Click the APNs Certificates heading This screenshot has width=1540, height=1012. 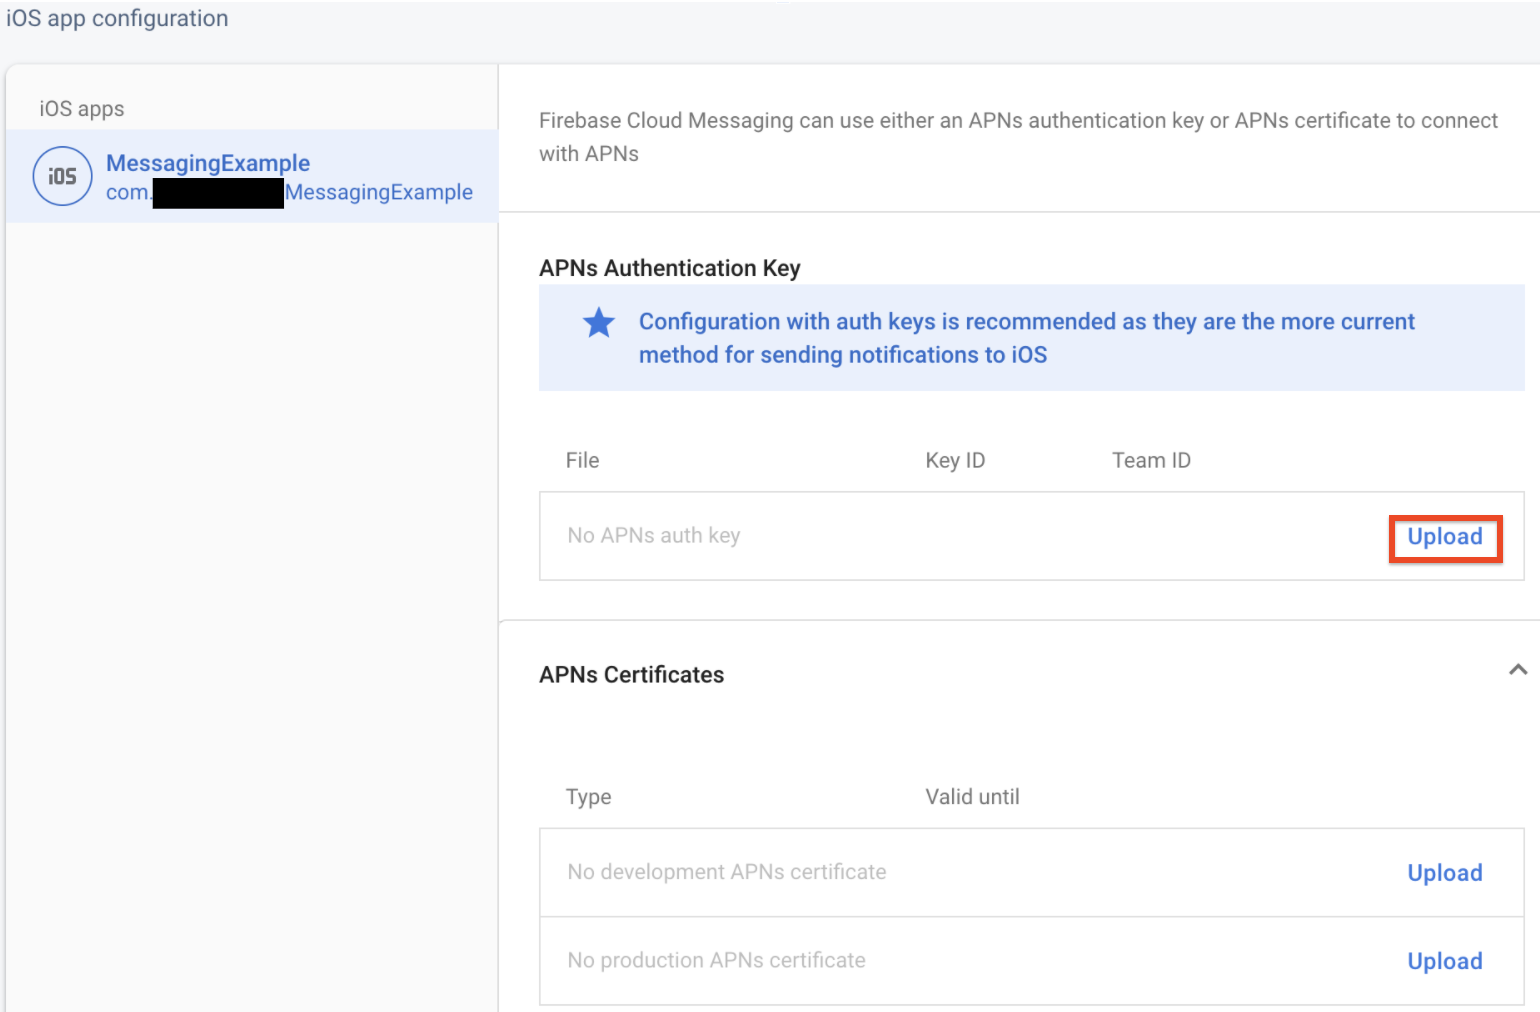631,675
